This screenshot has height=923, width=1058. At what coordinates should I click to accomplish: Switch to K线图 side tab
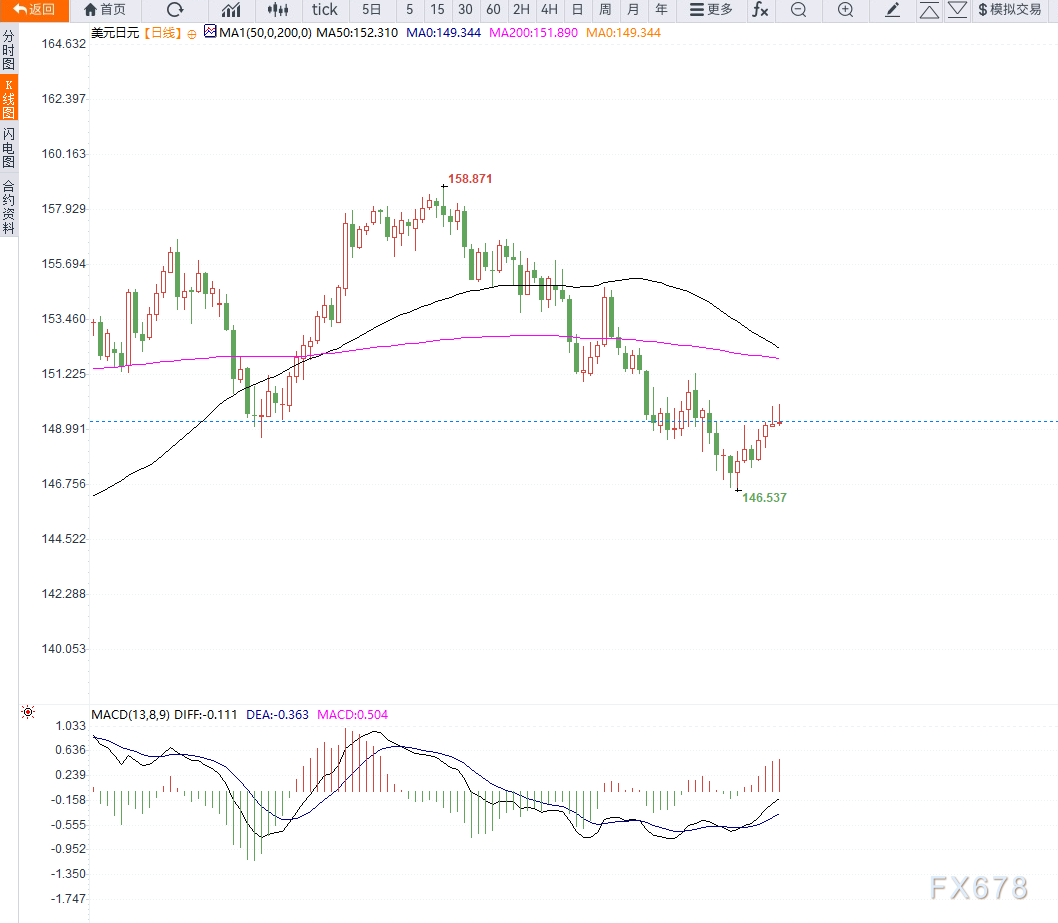click(9, 99)
